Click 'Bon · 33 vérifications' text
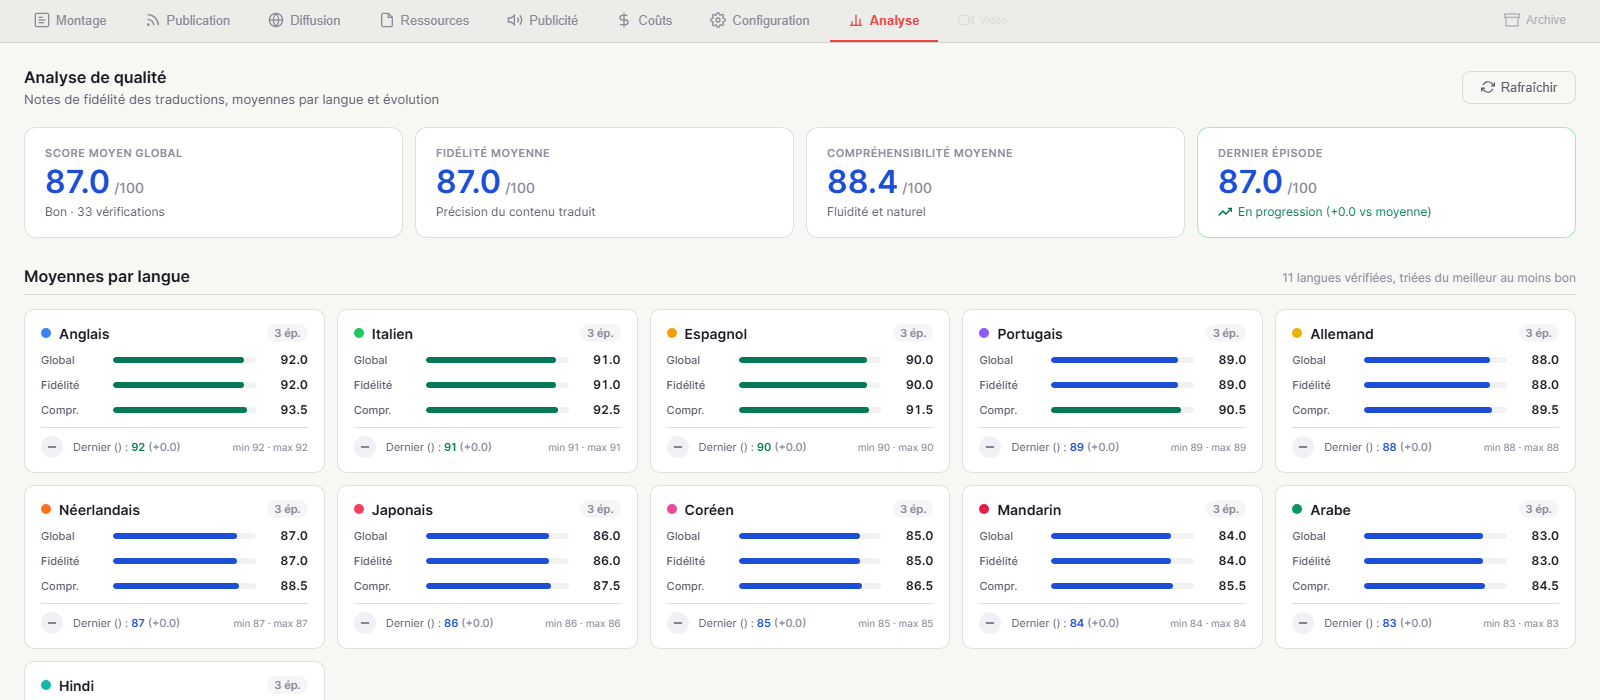 click(105, 212)
